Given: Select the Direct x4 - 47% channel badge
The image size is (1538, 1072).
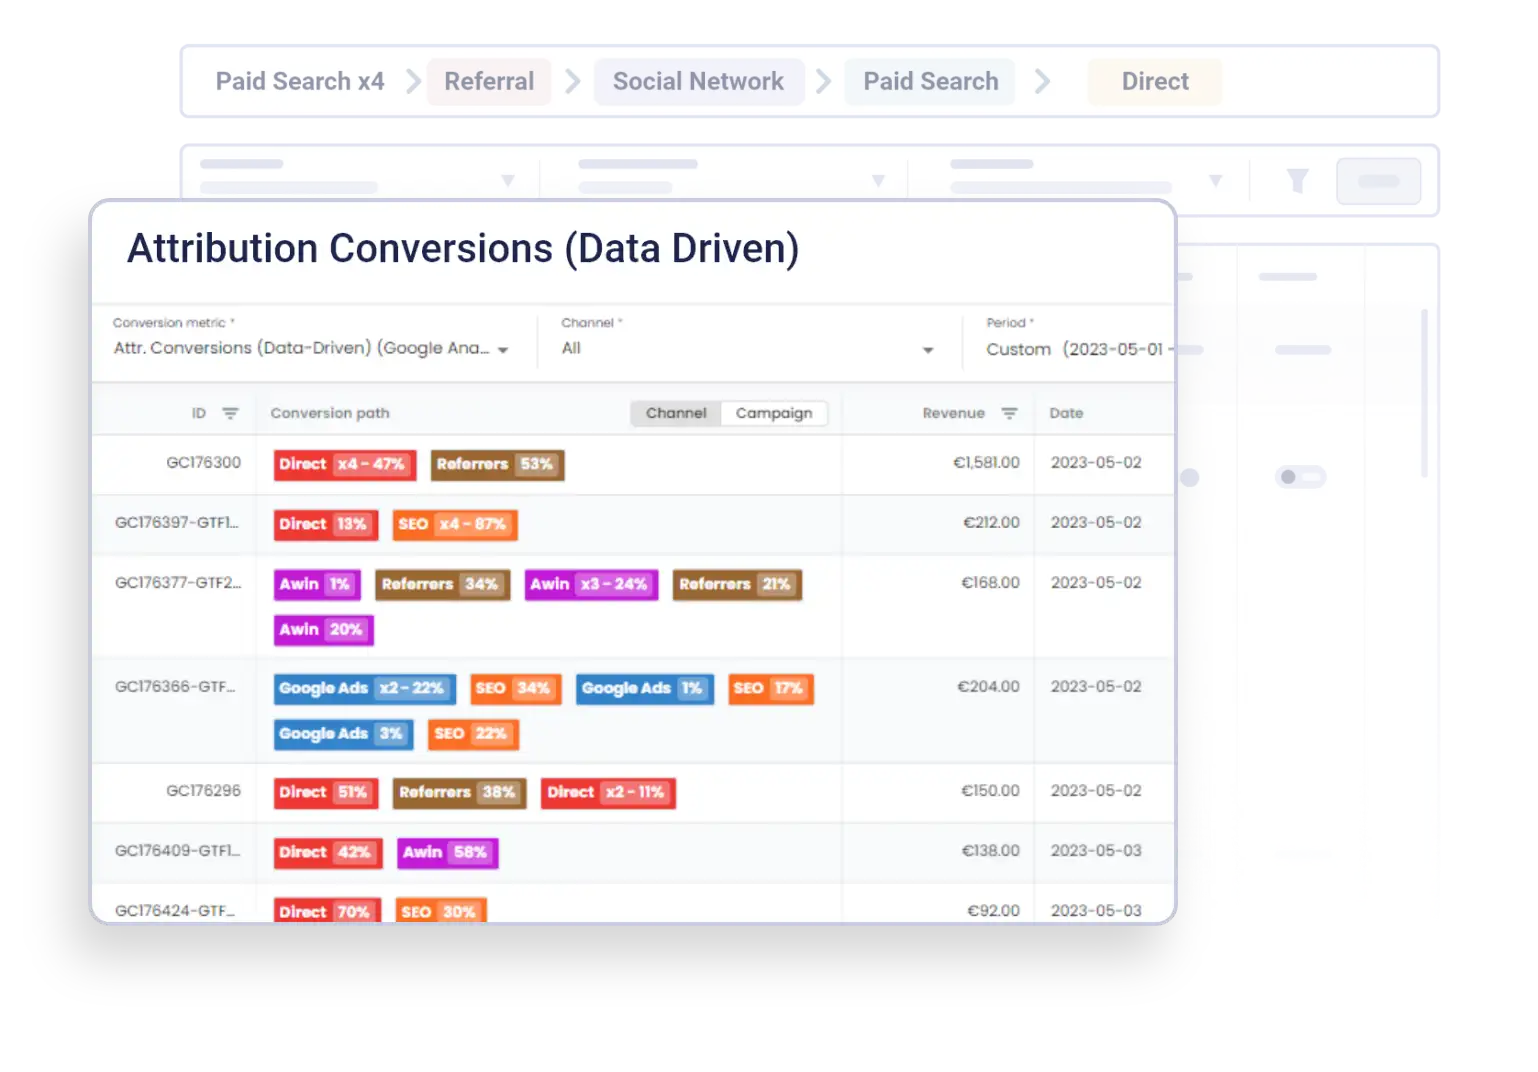Looking at the screenshot, I should (x=344, y=464).
